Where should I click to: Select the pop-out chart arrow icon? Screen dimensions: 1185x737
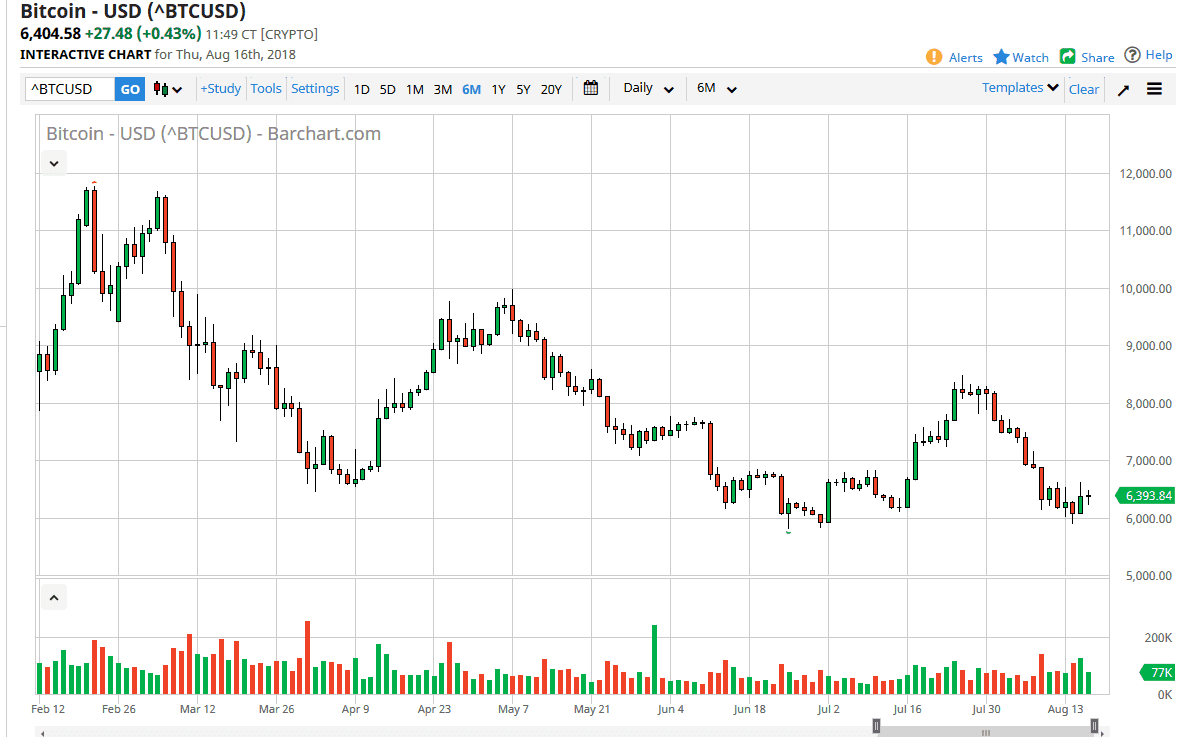pyautogui.click(x=1121, y=89)
